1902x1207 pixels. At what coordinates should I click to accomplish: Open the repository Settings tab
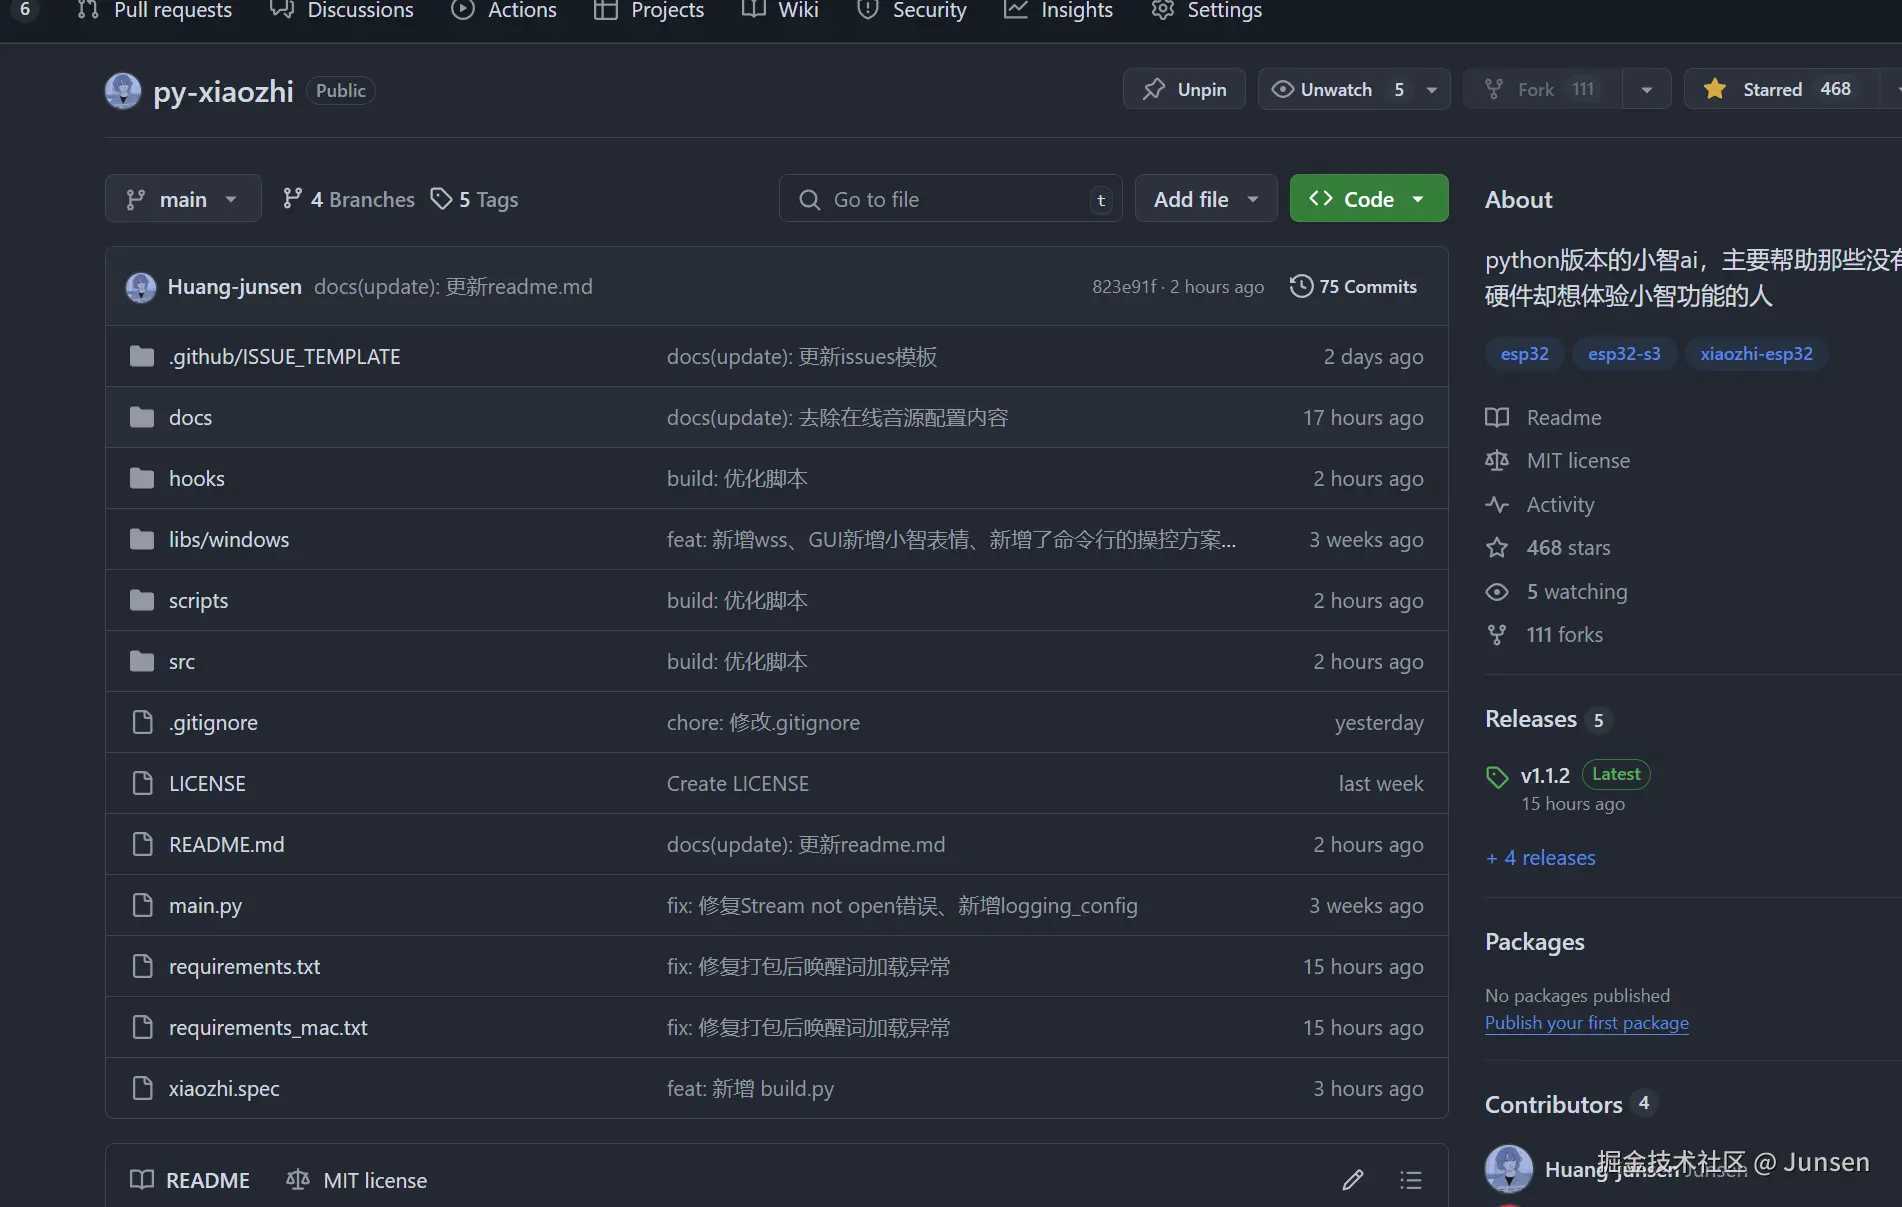pyautogui.click(x=1206, y=9)
